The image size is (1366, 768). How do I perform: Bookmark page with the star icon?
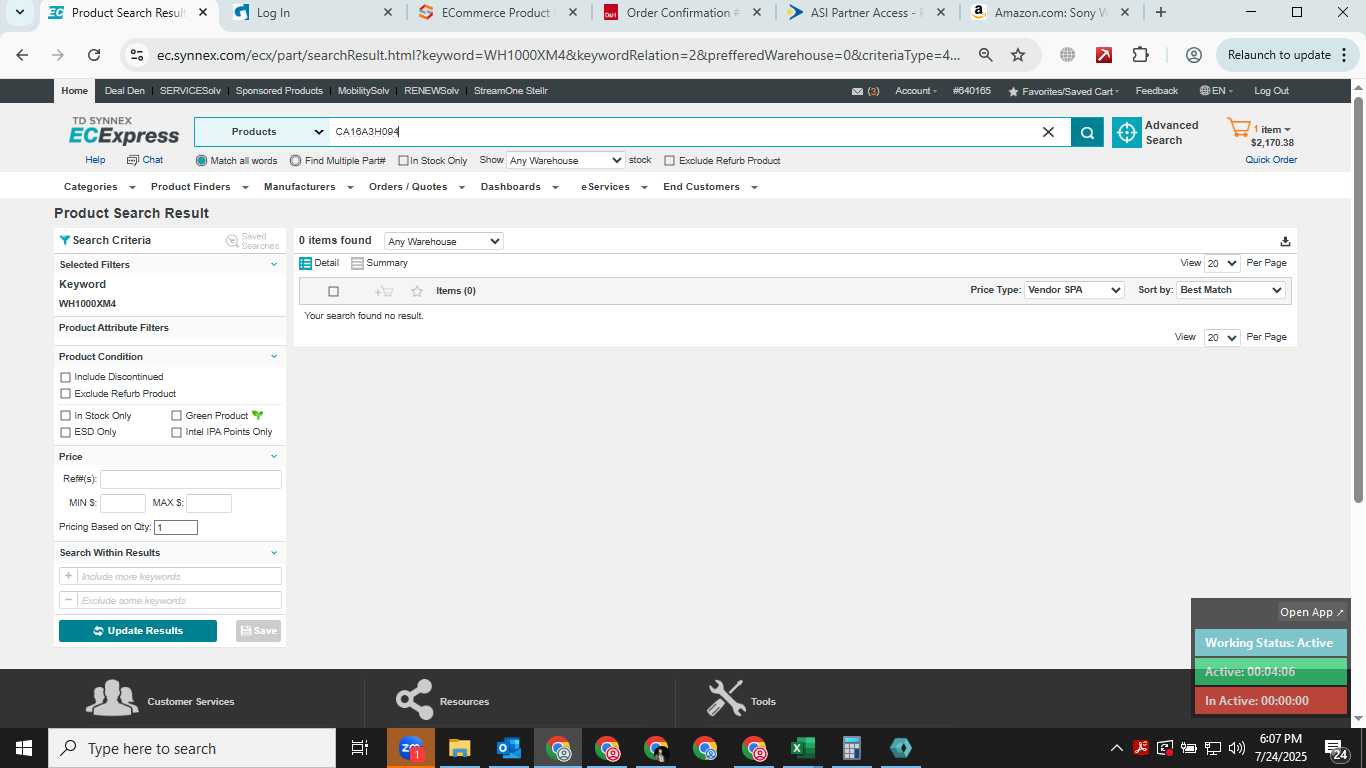[x=1018, y=55]
